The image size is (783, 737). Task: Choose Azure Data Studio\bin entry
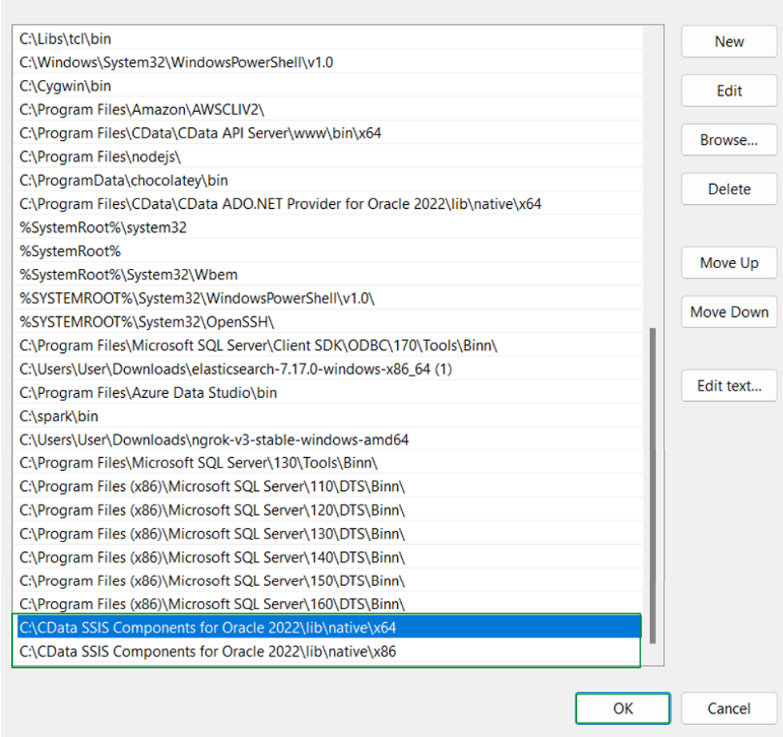[328, 392]
